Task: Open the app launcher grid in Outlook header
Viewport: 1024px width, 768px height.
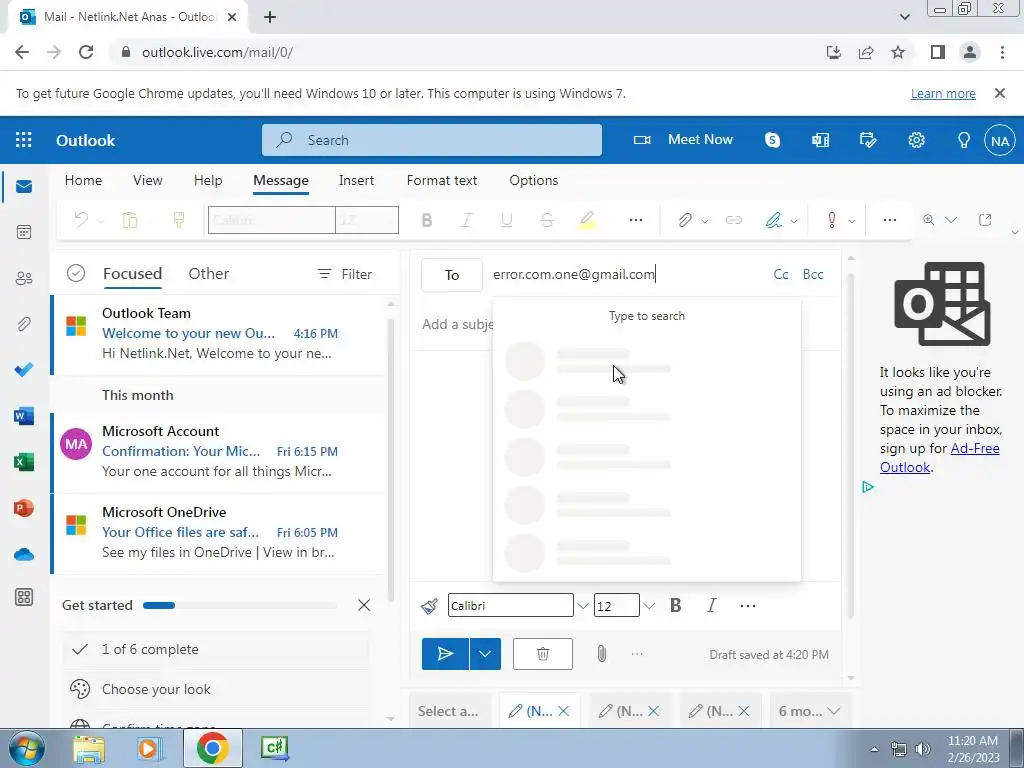Action: pos(24,140)
